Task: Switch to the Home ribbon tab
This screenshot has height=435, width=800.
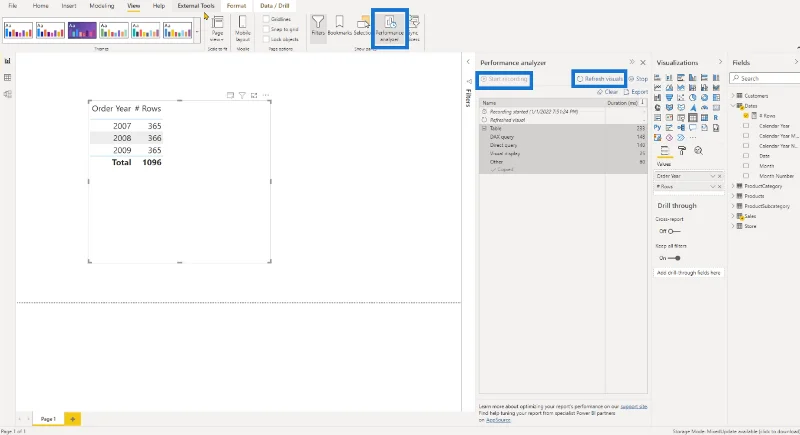Action: [40, 6]
